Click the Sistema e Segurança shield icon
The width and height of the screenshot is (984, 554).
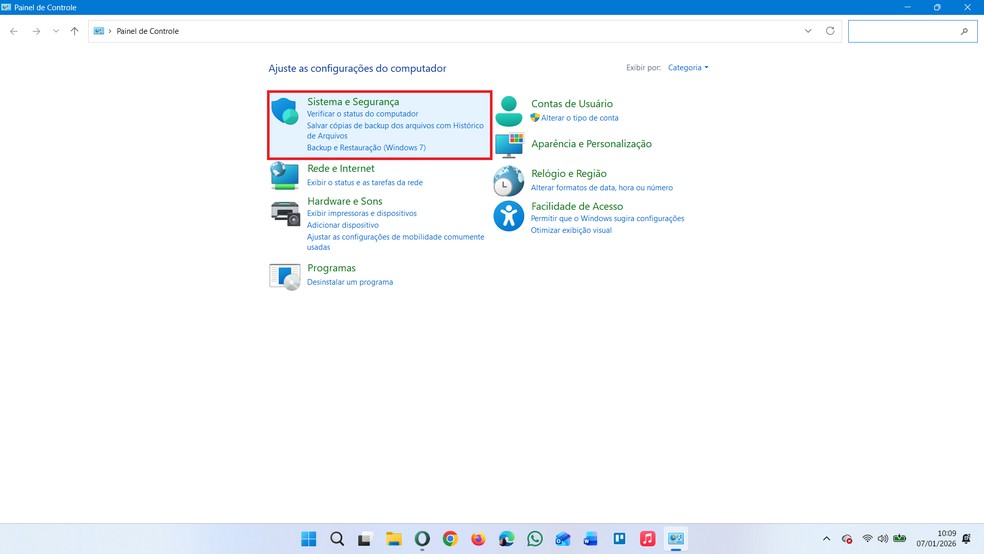click(x=285, y=112)
